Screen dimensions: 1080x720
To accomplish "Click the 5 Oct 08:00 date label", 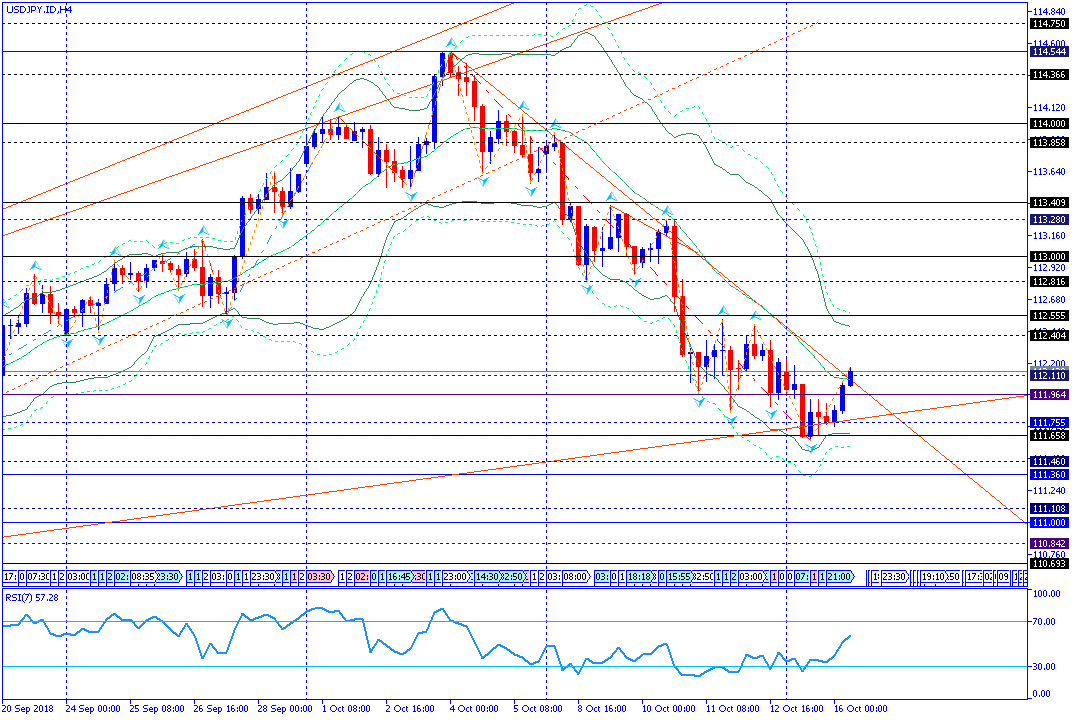I will pyautogui.click(x=538, y=709).
